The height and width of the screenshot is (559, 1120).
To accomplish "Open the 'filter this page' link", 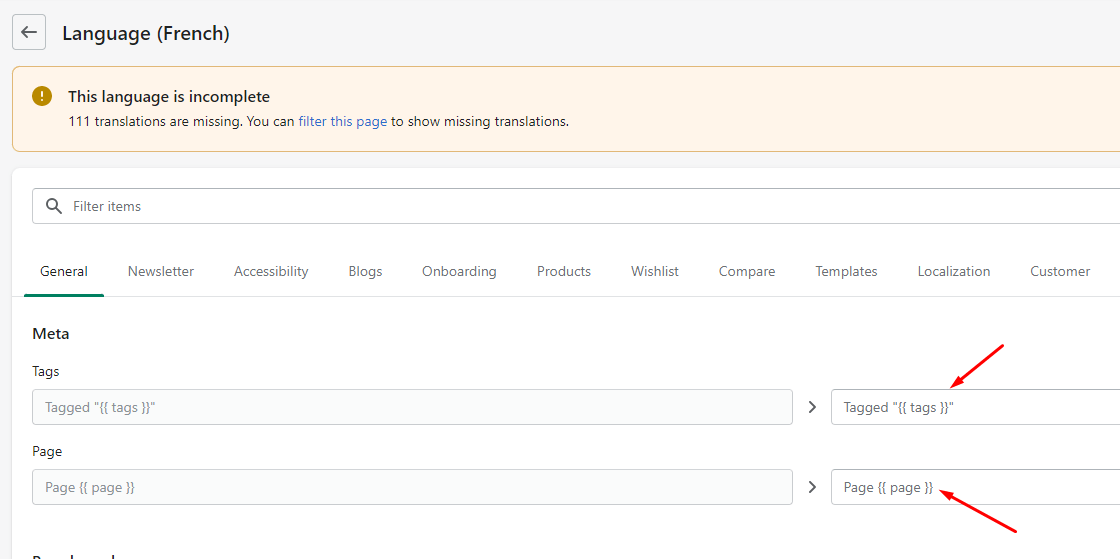I will tap(342, 121).
